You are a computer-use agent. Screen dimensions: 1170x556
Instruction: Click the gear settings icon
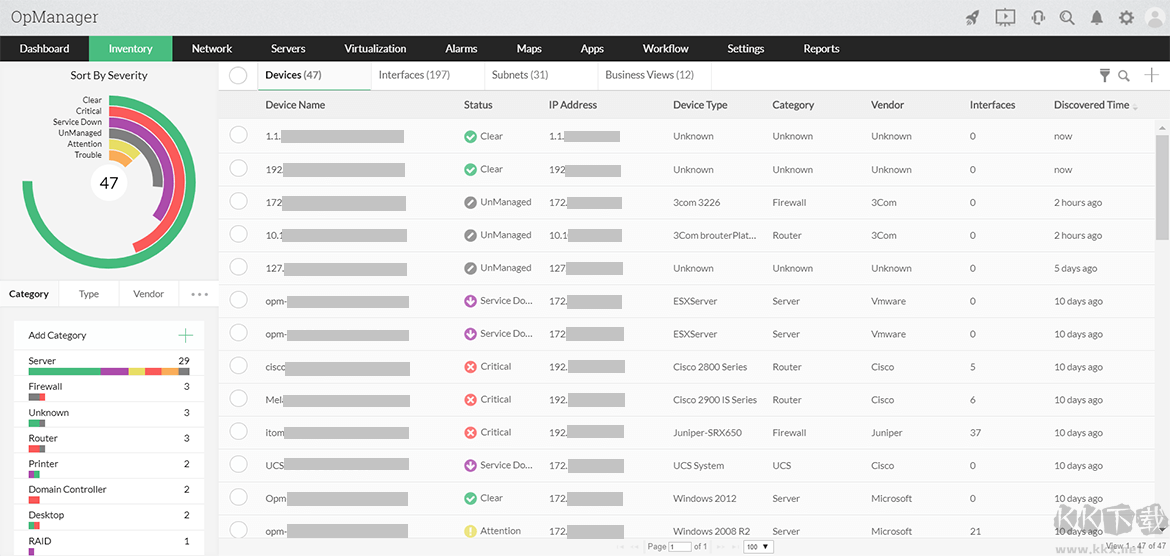coord(1126,18)
